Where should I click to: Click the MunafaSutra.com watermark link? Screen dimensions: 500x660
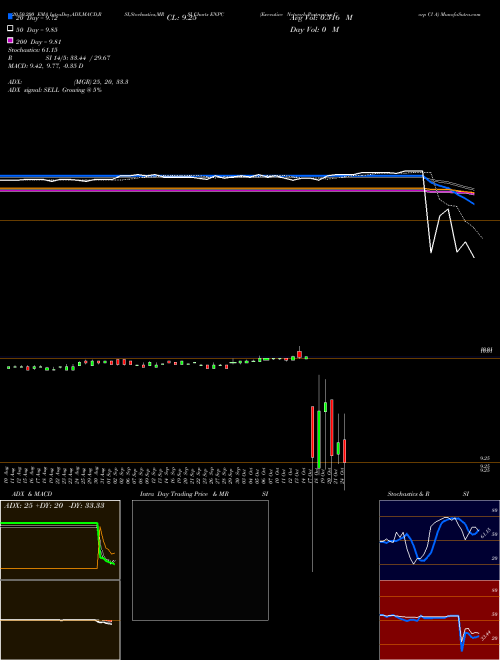(463, 14)
